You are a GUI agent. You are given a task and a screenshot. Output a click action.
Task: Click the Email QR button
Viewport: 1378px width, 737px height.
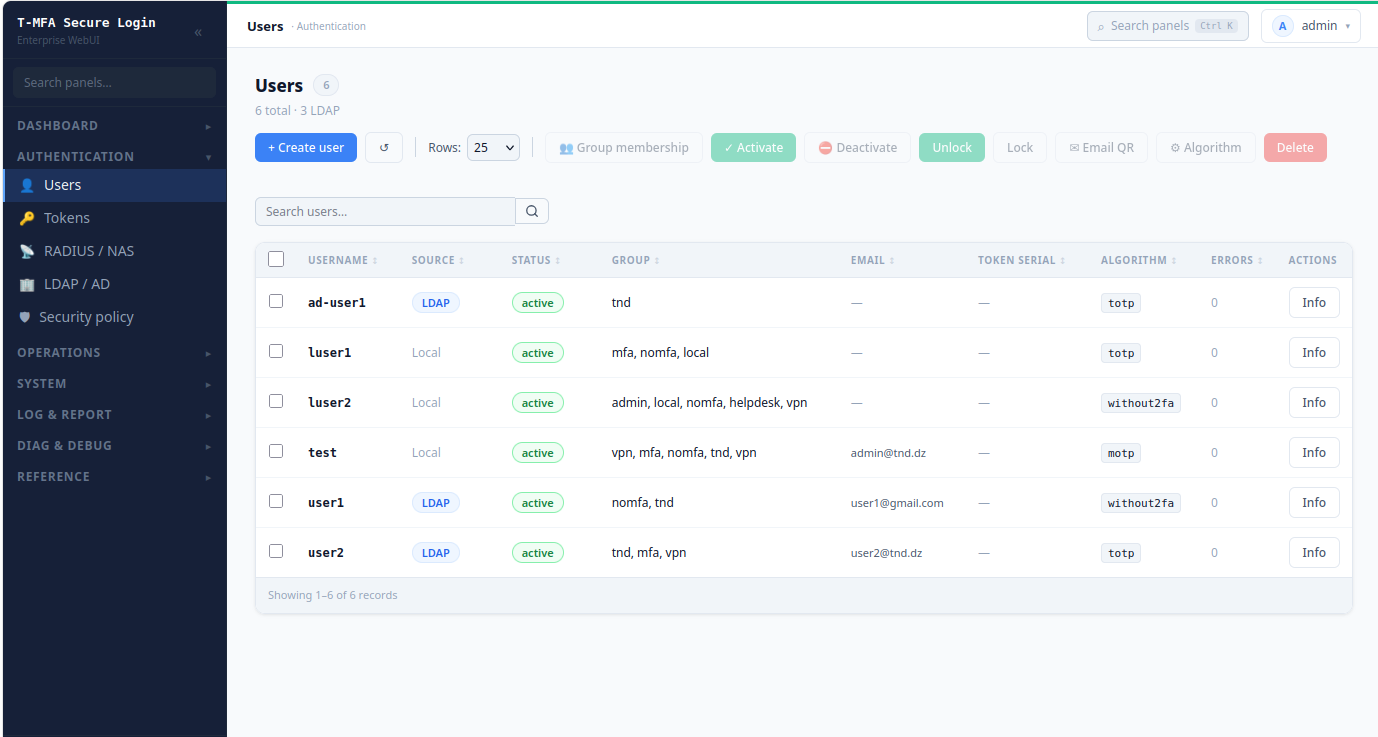pyautogui.click(x=1101, y=147)
